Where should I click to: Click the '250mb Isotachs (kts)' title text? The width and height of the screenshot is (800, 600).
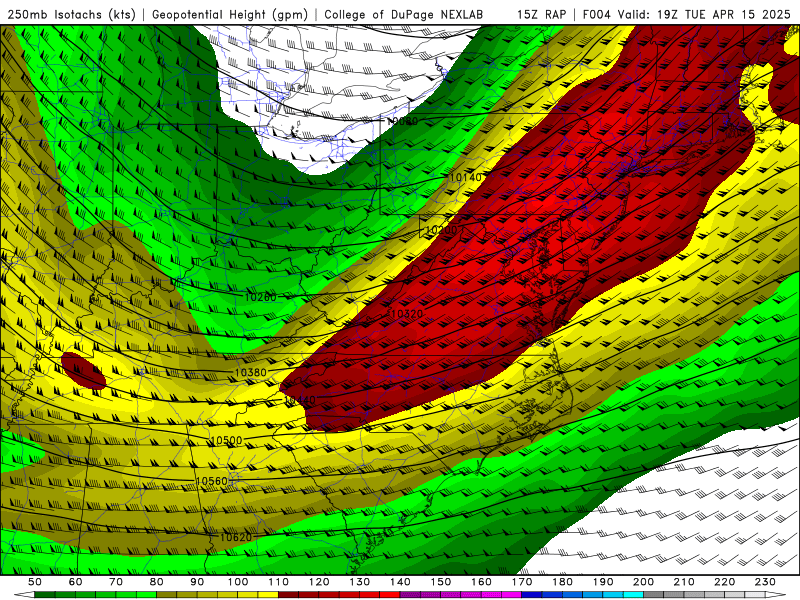pos(71,14)
